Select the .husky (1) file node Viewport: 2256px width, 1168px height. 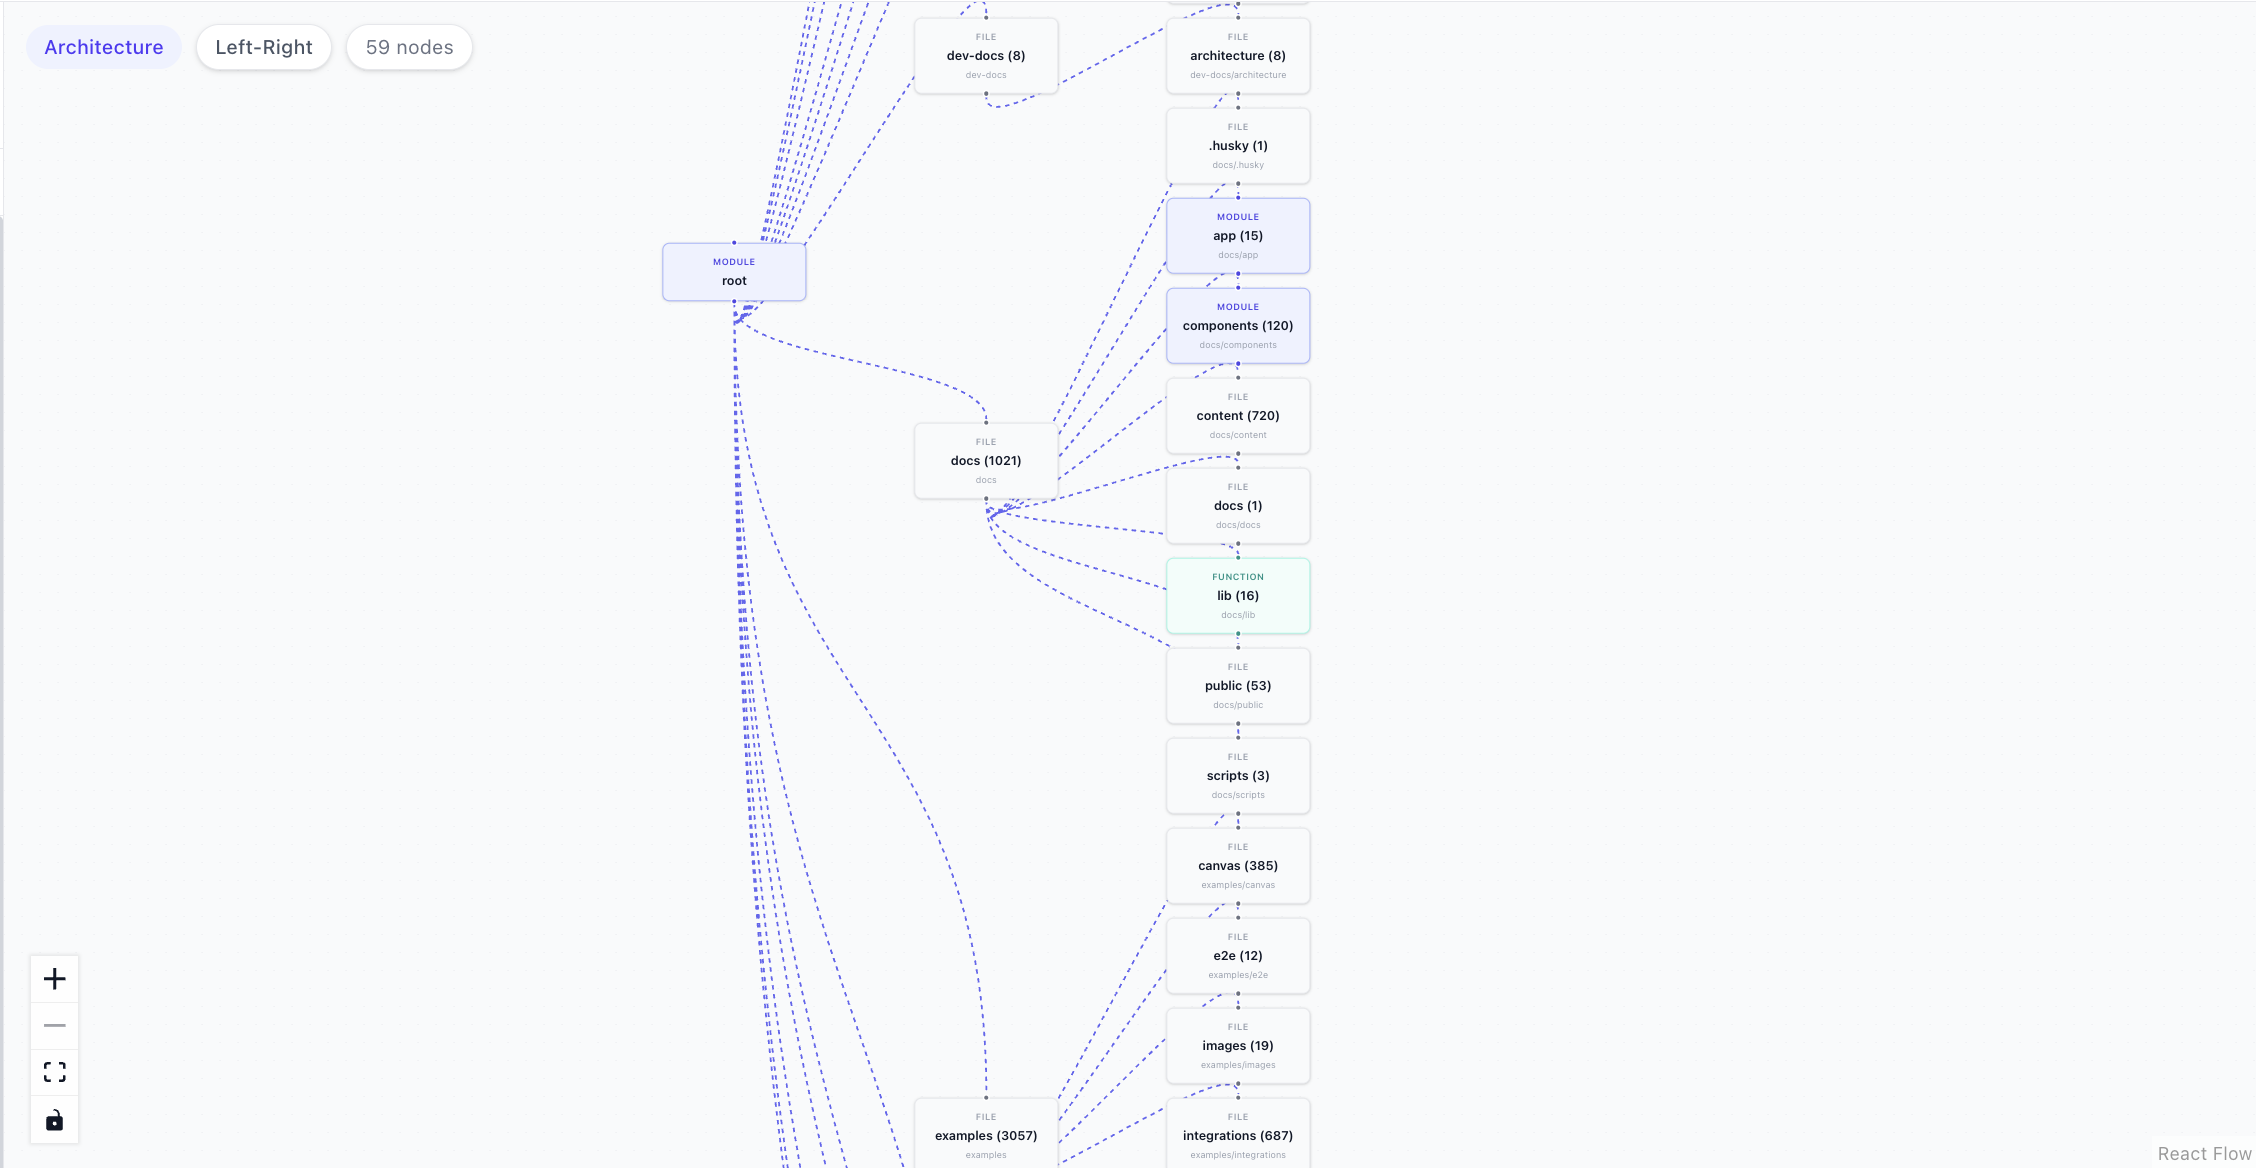(x=1238, y=146)
